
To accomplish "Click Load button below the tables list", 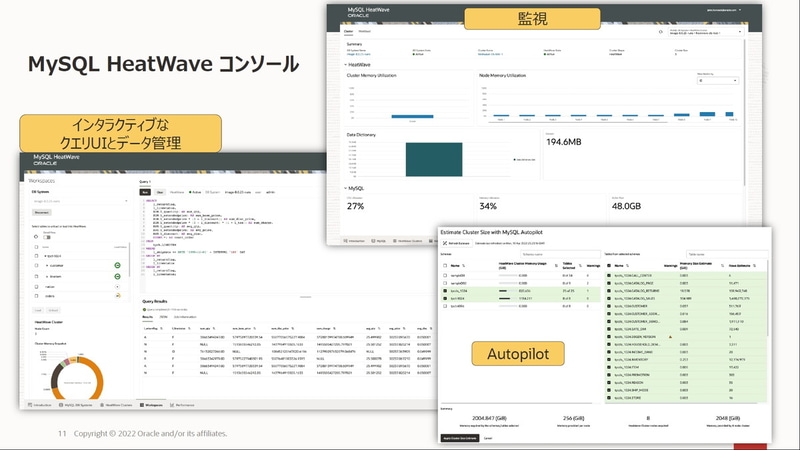I will pos(38,310).
